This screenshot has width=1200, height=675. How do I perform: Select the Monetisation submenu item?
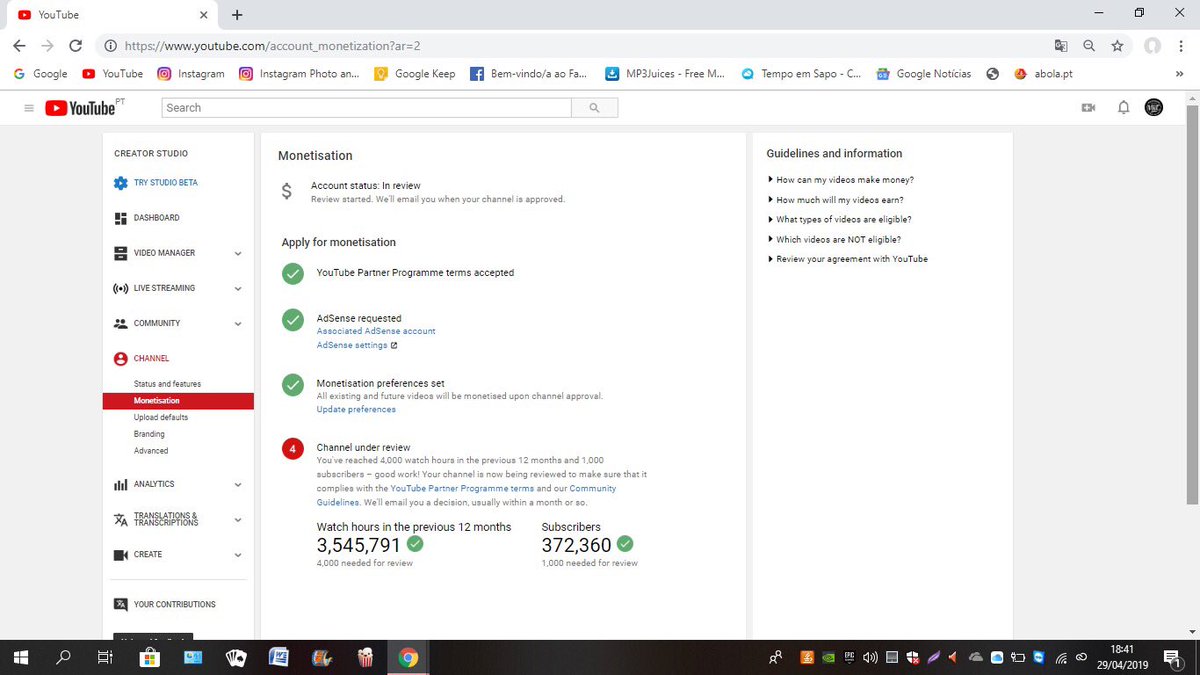[178, 401]
